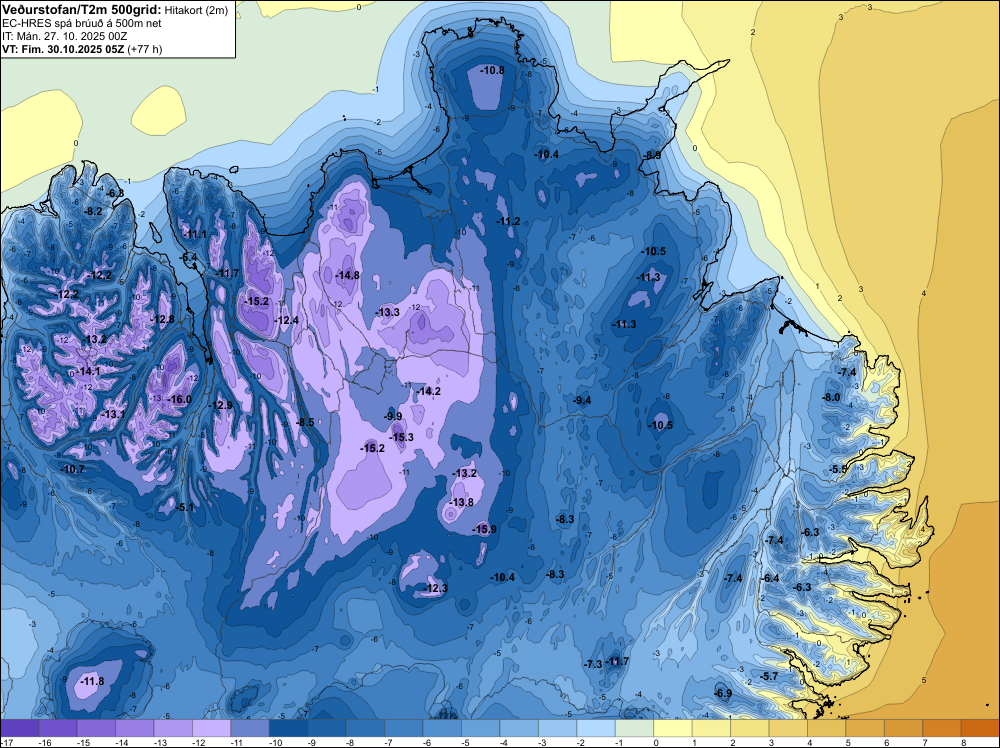Click the -8.9 temperature value
This screenshot has height=748, width=1000.
[651, 155]
